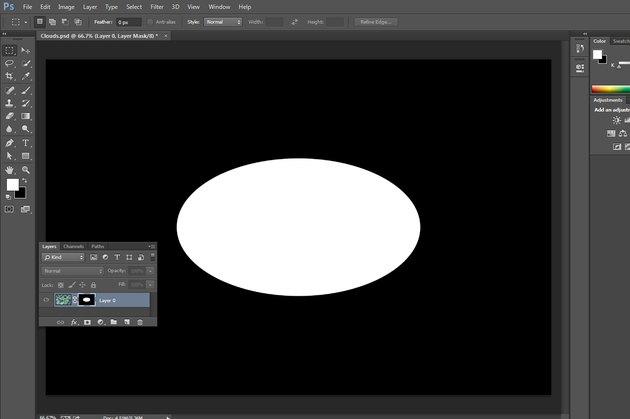Toggle the Anti-alias checkbox
The image size is (630, 419).
(x=150, y=22)
